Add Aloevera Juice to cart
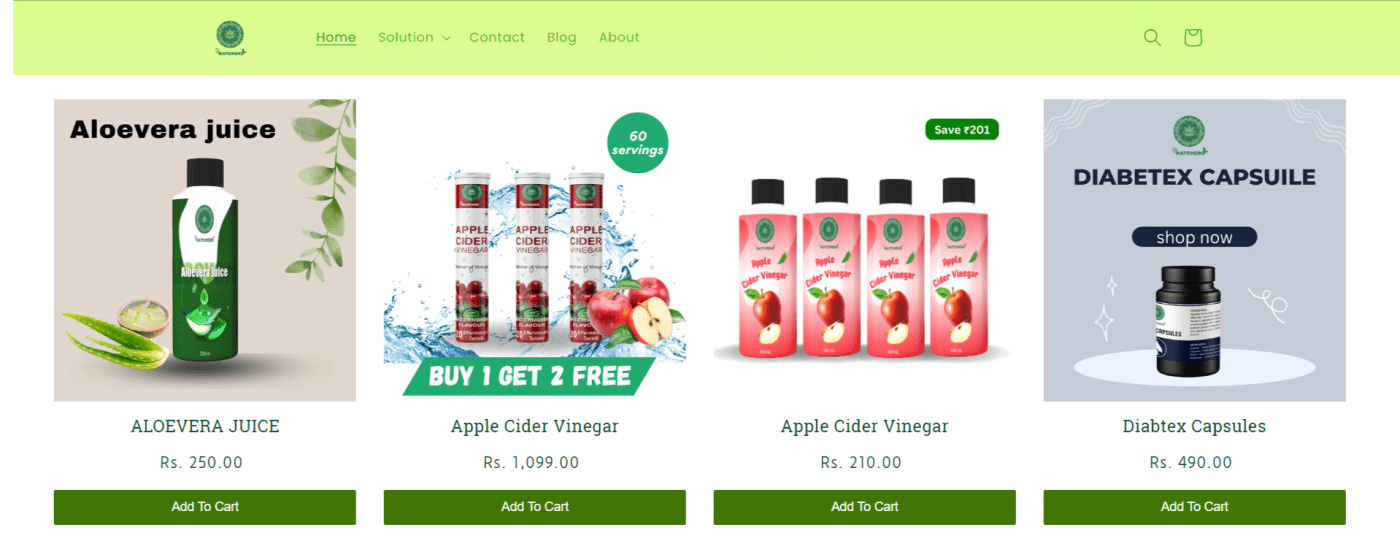Image resolution: width=1400 pixels, height=541 pixels. click(x=205, y=507)
